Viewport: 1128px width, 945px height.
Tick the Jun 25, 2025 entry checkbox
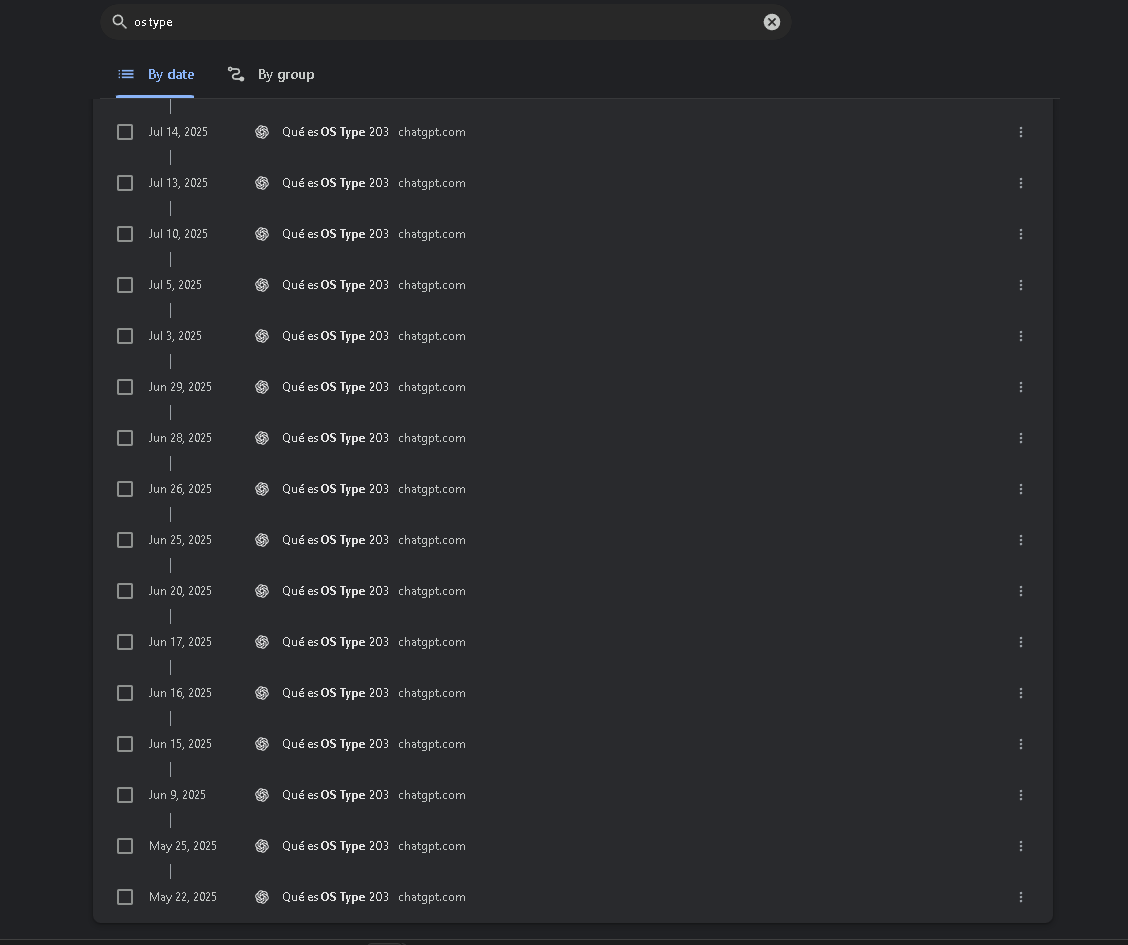[125, 540]
